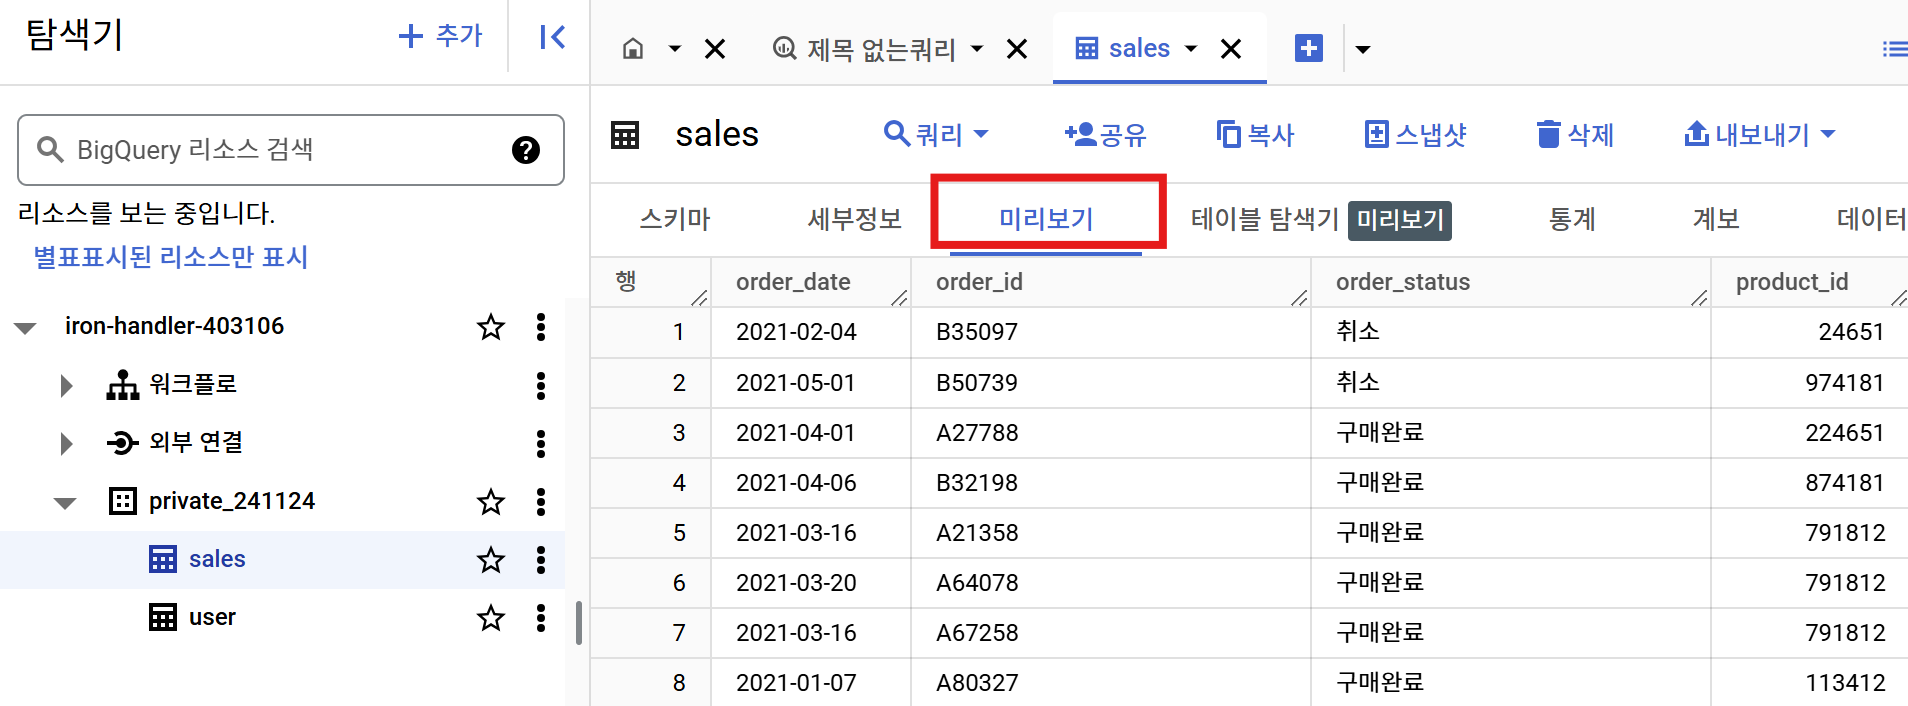1908x706 pixels.
Task: Switch to the 미리보기 tab
Action: pos(1047,219)
